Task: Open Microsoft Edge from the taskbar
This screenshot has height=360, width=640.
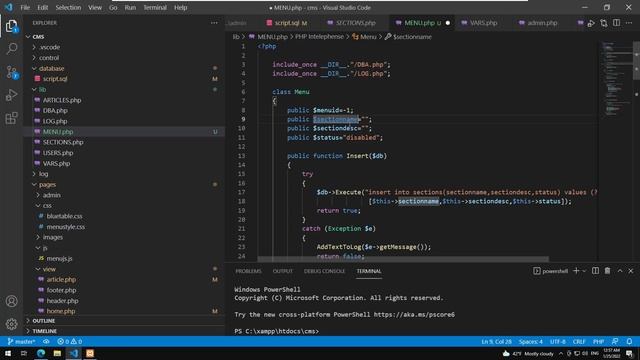Action: coord(41,353)
